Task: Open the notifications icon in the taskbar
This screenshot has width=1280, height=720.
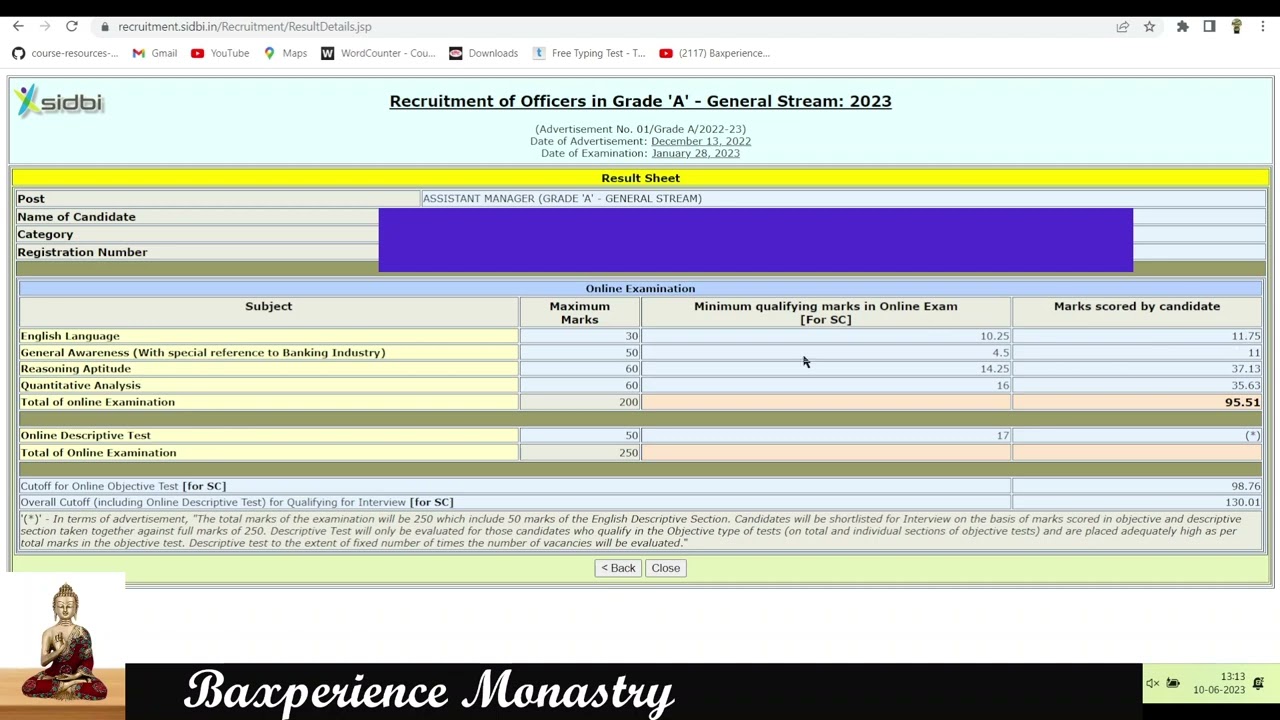Action: click(x=1258, y=684)
